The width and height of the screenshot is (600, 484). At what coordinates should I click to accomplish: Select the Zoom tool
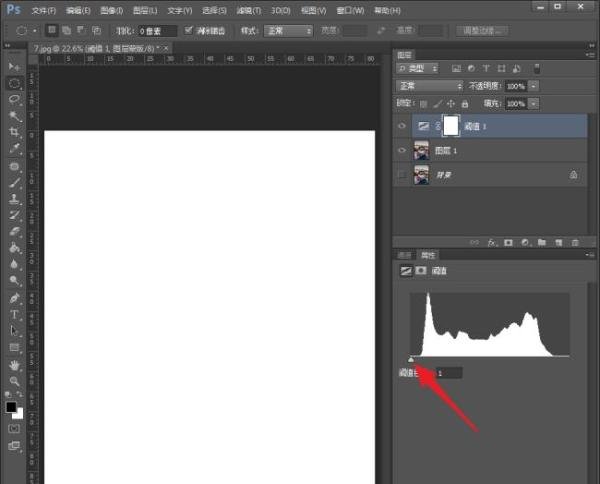click(14, 381)
